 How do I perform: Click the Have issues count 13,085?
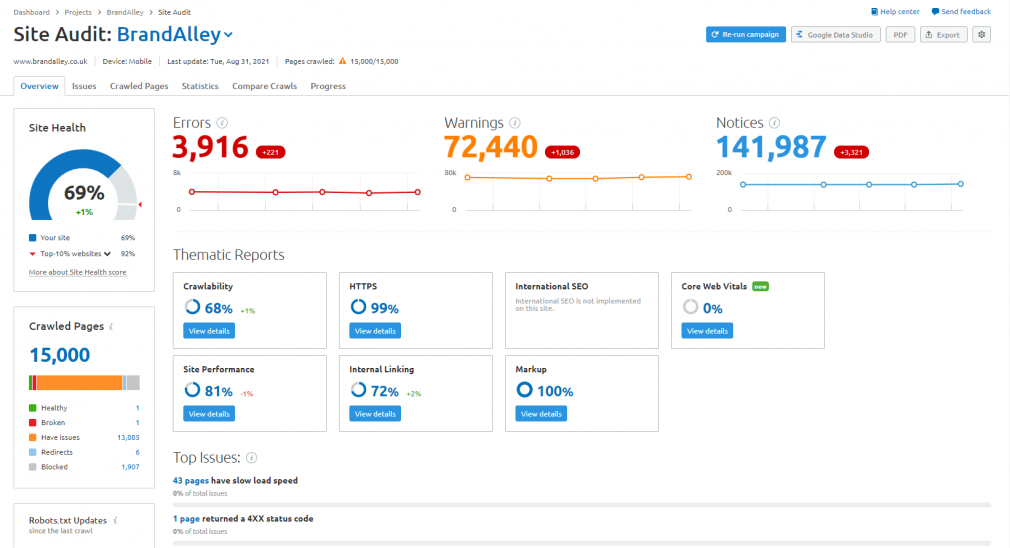pos(128,438)
